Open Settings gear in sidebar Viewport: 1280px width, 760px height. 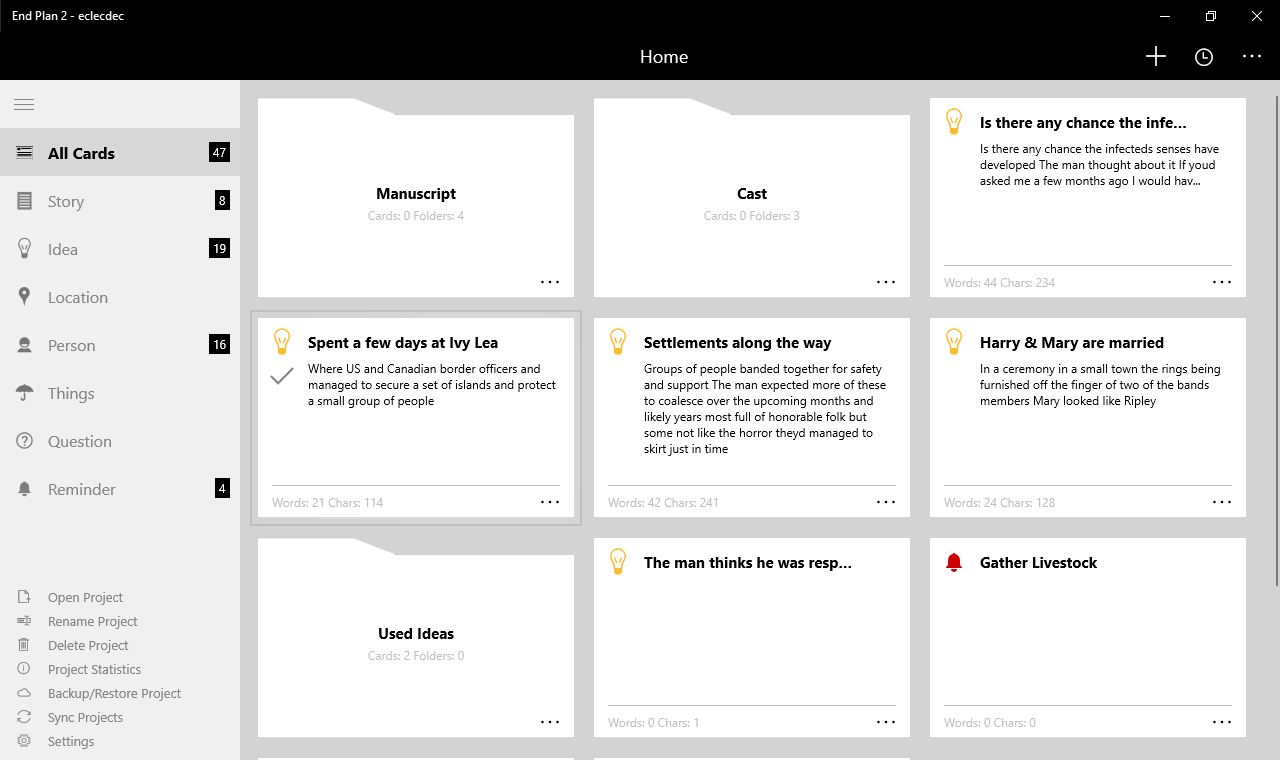(x=25, y=741)
